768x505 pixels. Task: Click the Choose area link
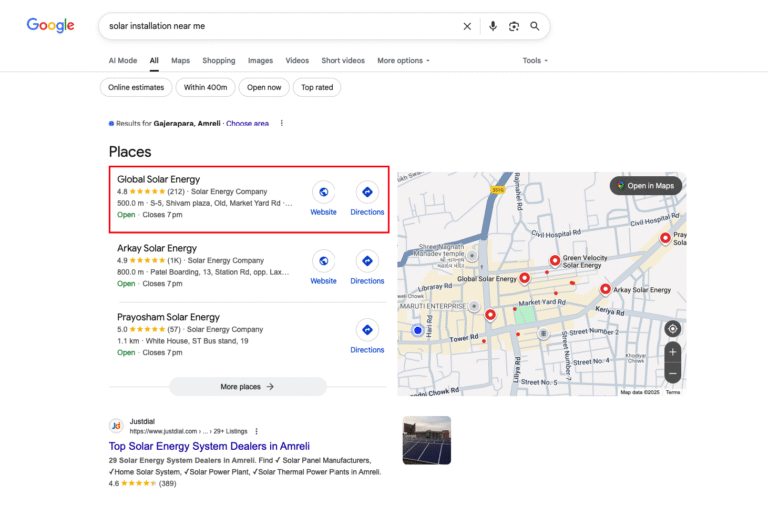247,123
